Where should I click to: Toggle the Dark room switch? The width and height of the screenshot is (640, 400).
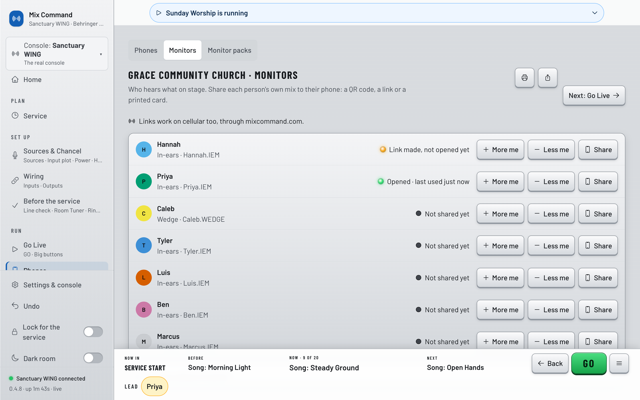pyautogui.click(x=93, y=358)
